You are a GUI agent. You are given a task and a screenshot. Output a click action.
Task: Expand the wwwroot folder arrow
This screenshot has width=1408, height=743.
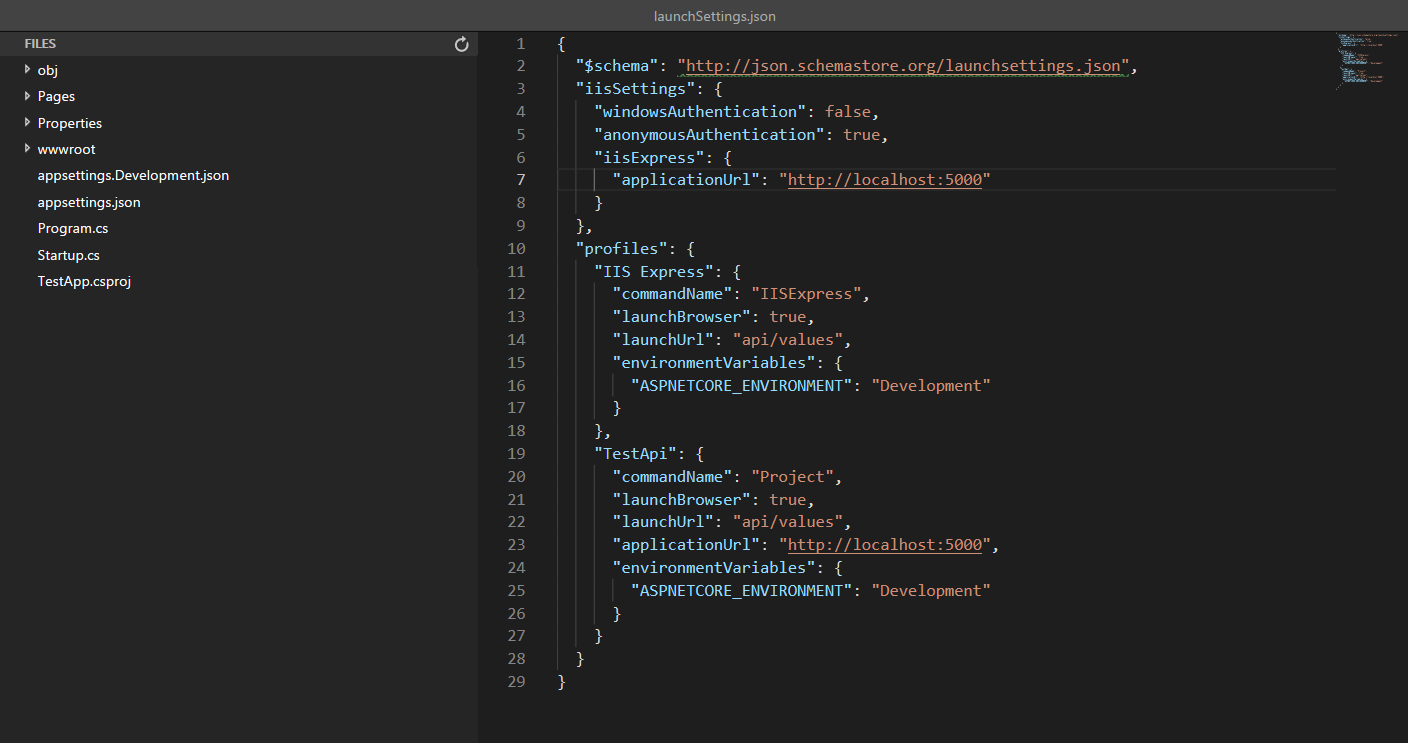(28, 149)
